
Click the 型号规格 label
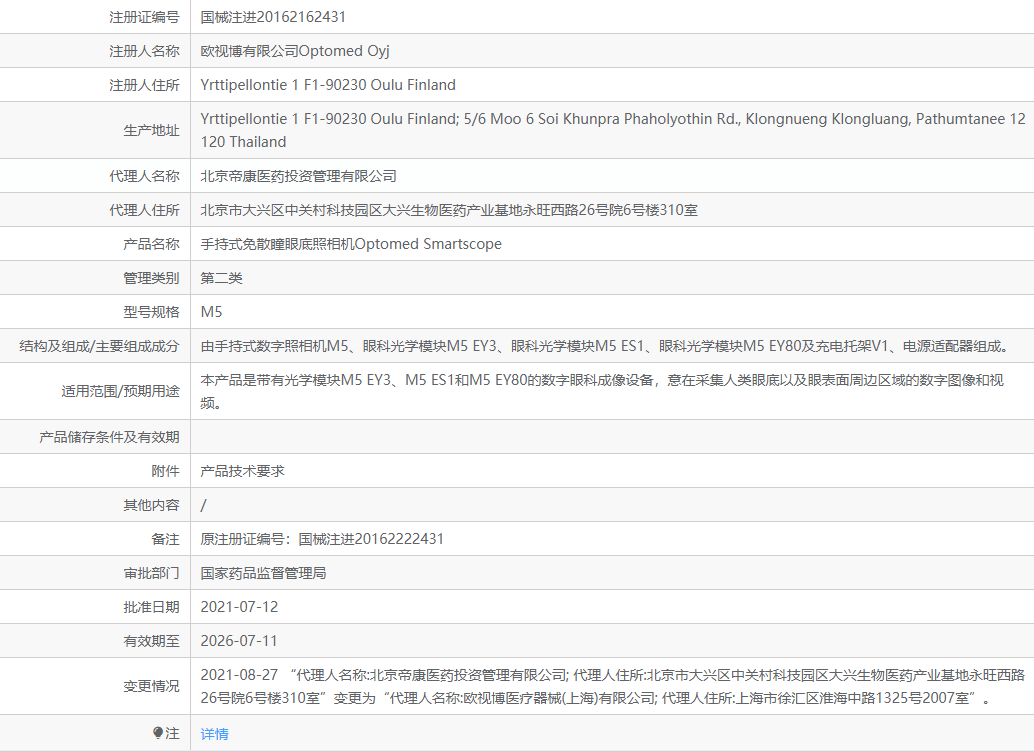151,312
